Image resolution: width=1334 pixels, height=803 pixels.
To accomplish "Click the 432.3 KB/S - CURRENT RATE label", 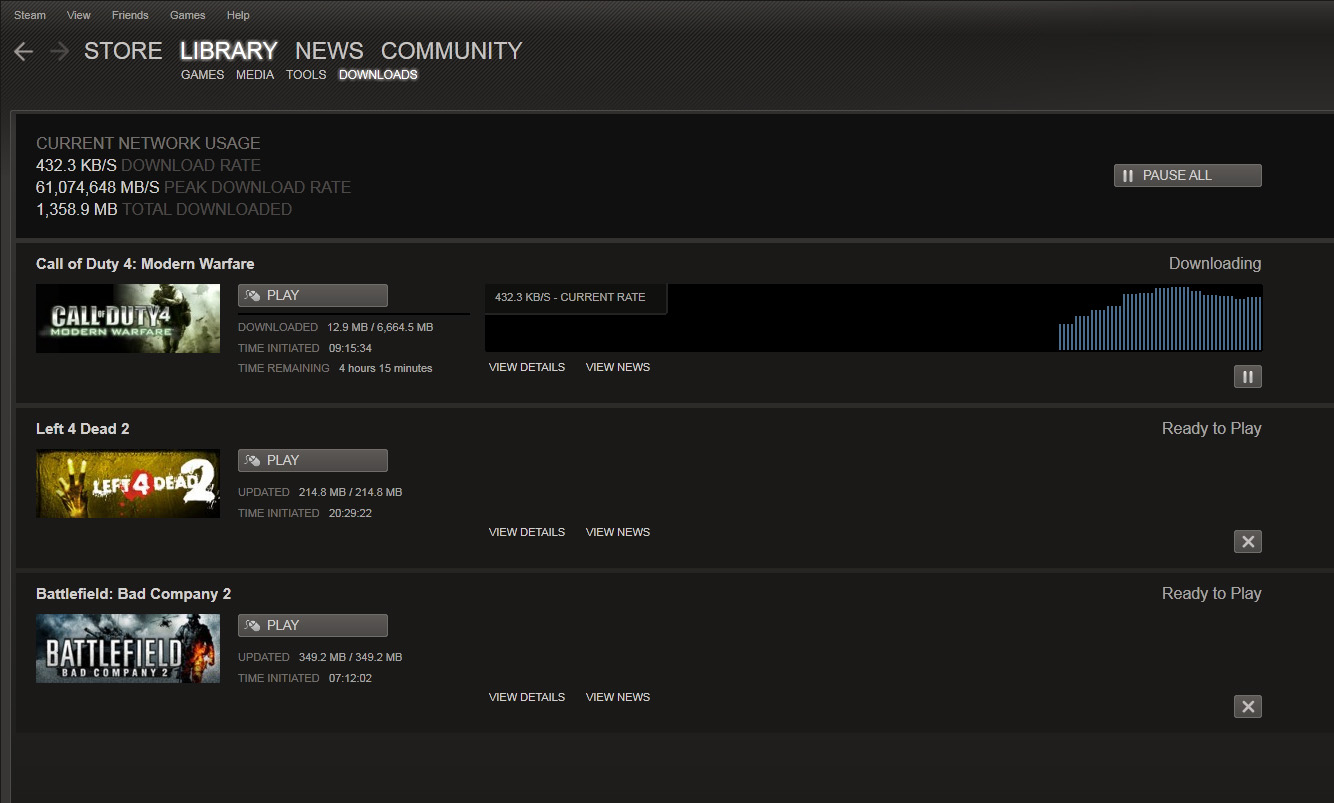I will click(570, 297).
